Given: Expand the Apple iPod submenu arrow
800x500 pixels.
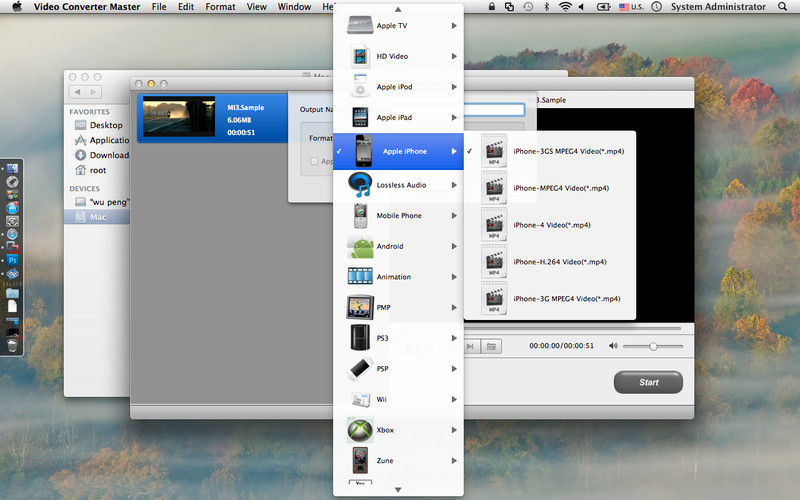Looking at the screenshot, I should [454, 87].
